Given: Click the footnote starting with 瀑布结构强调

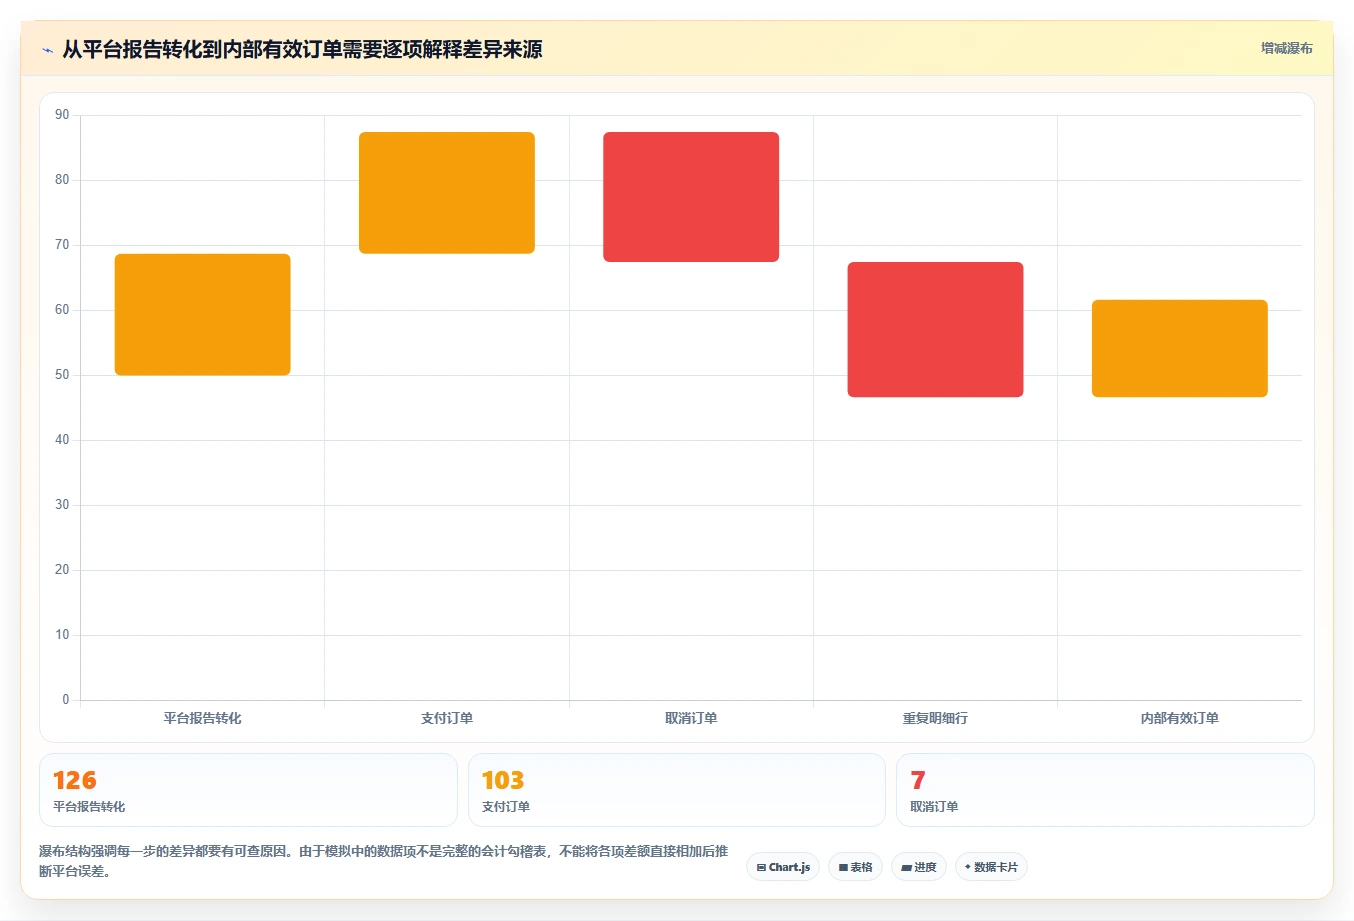Looking at the screenshot, I should pos(384,861).
